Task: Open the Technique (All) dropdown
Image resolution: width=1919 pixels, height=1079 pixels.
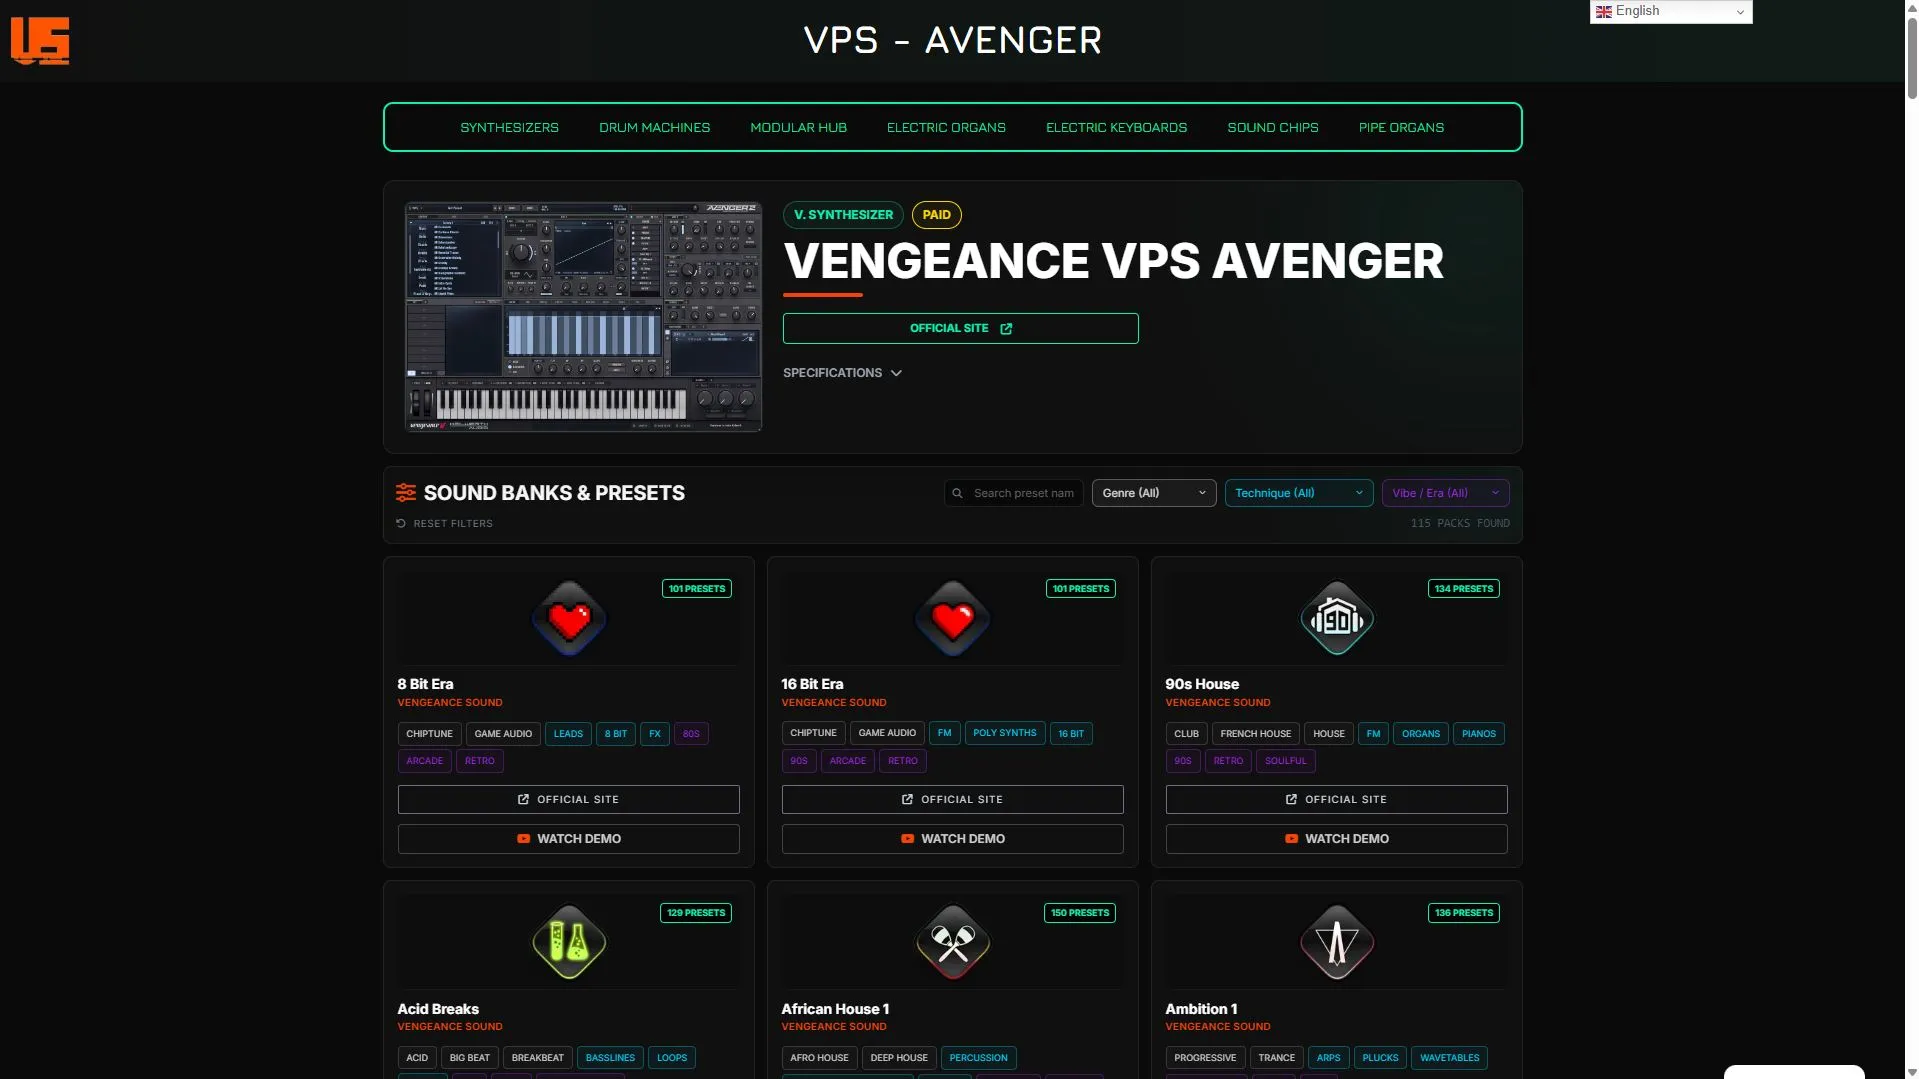Action: click(1298, 493)
